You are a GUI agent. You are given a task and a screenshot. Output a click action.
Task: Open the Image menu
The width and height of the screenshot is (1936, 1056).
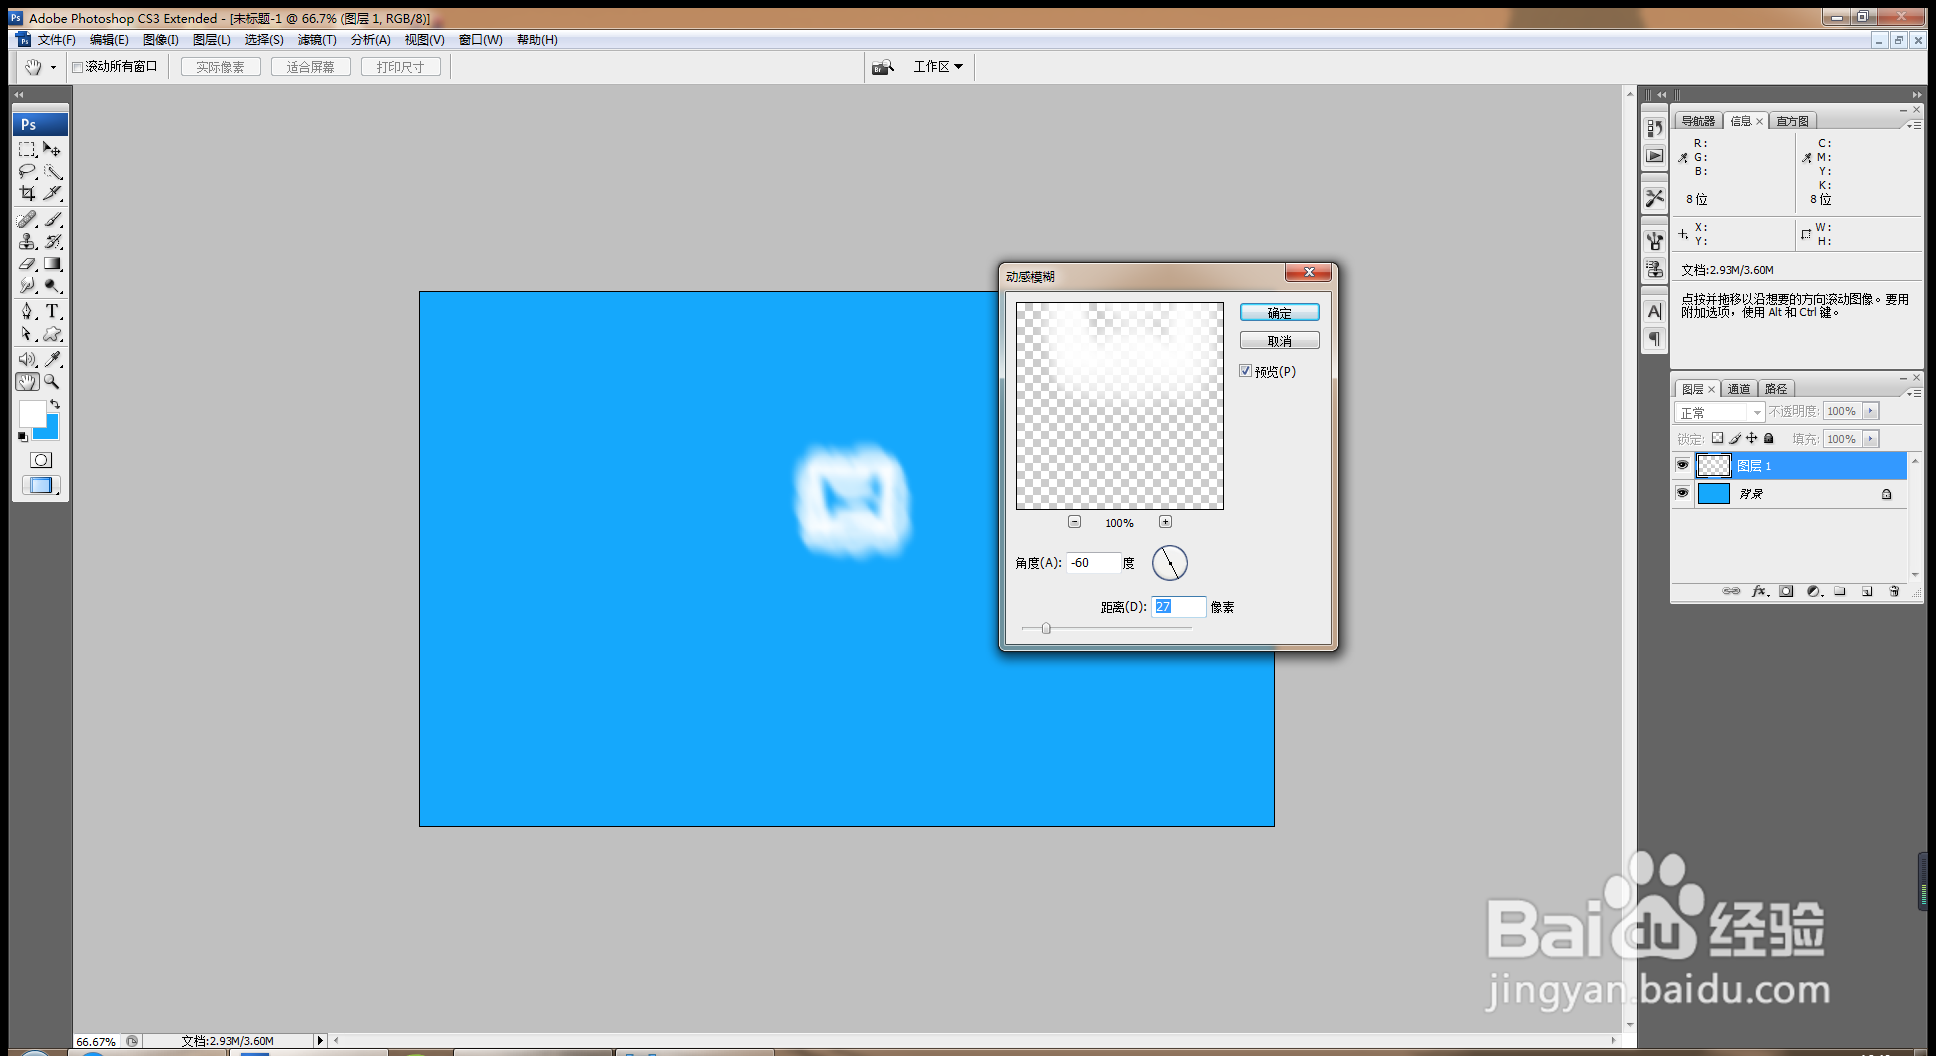160,40
